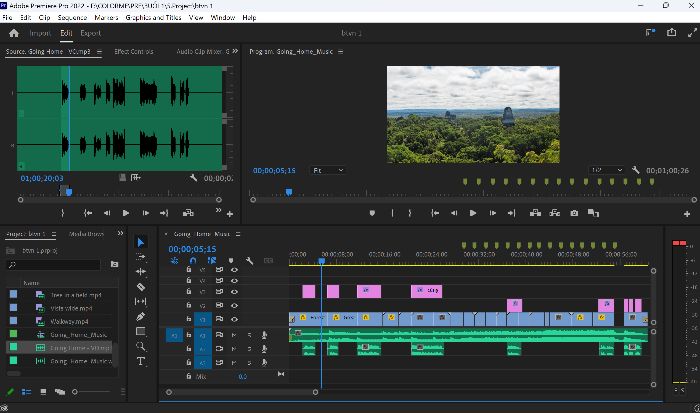Viewport: 700px width, 413px height.
Task: Open Program monitor settings wrench
Action: 636,170
